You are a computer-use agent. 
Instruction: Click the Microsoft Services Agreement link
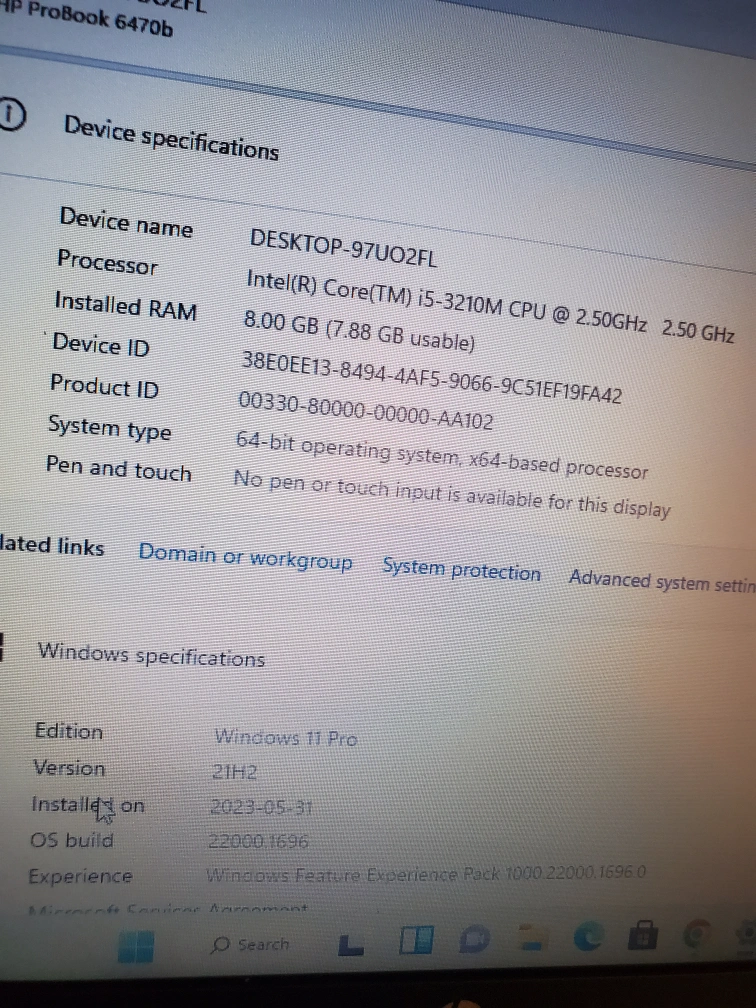coord(170,910)
